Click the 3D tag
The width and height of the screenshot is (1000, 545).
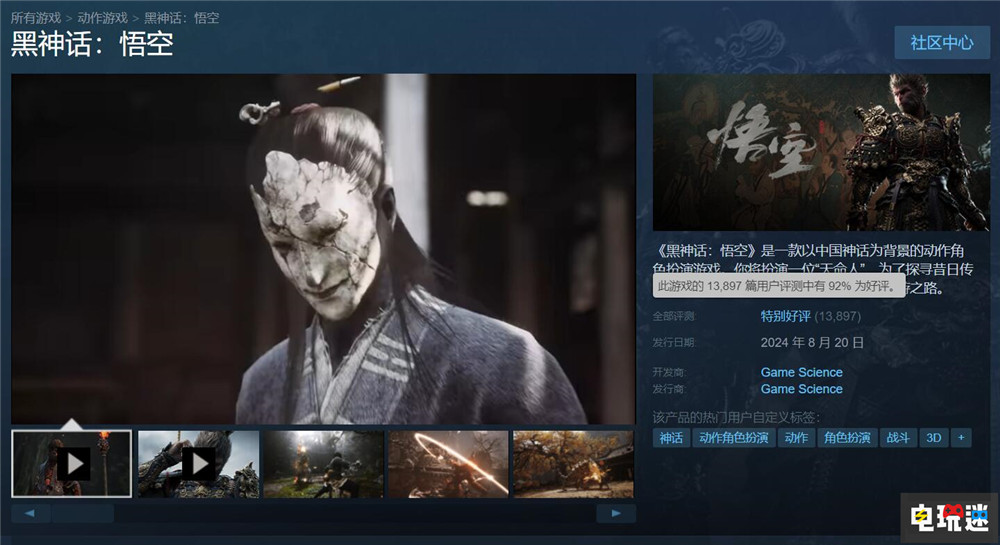[933, 438]
